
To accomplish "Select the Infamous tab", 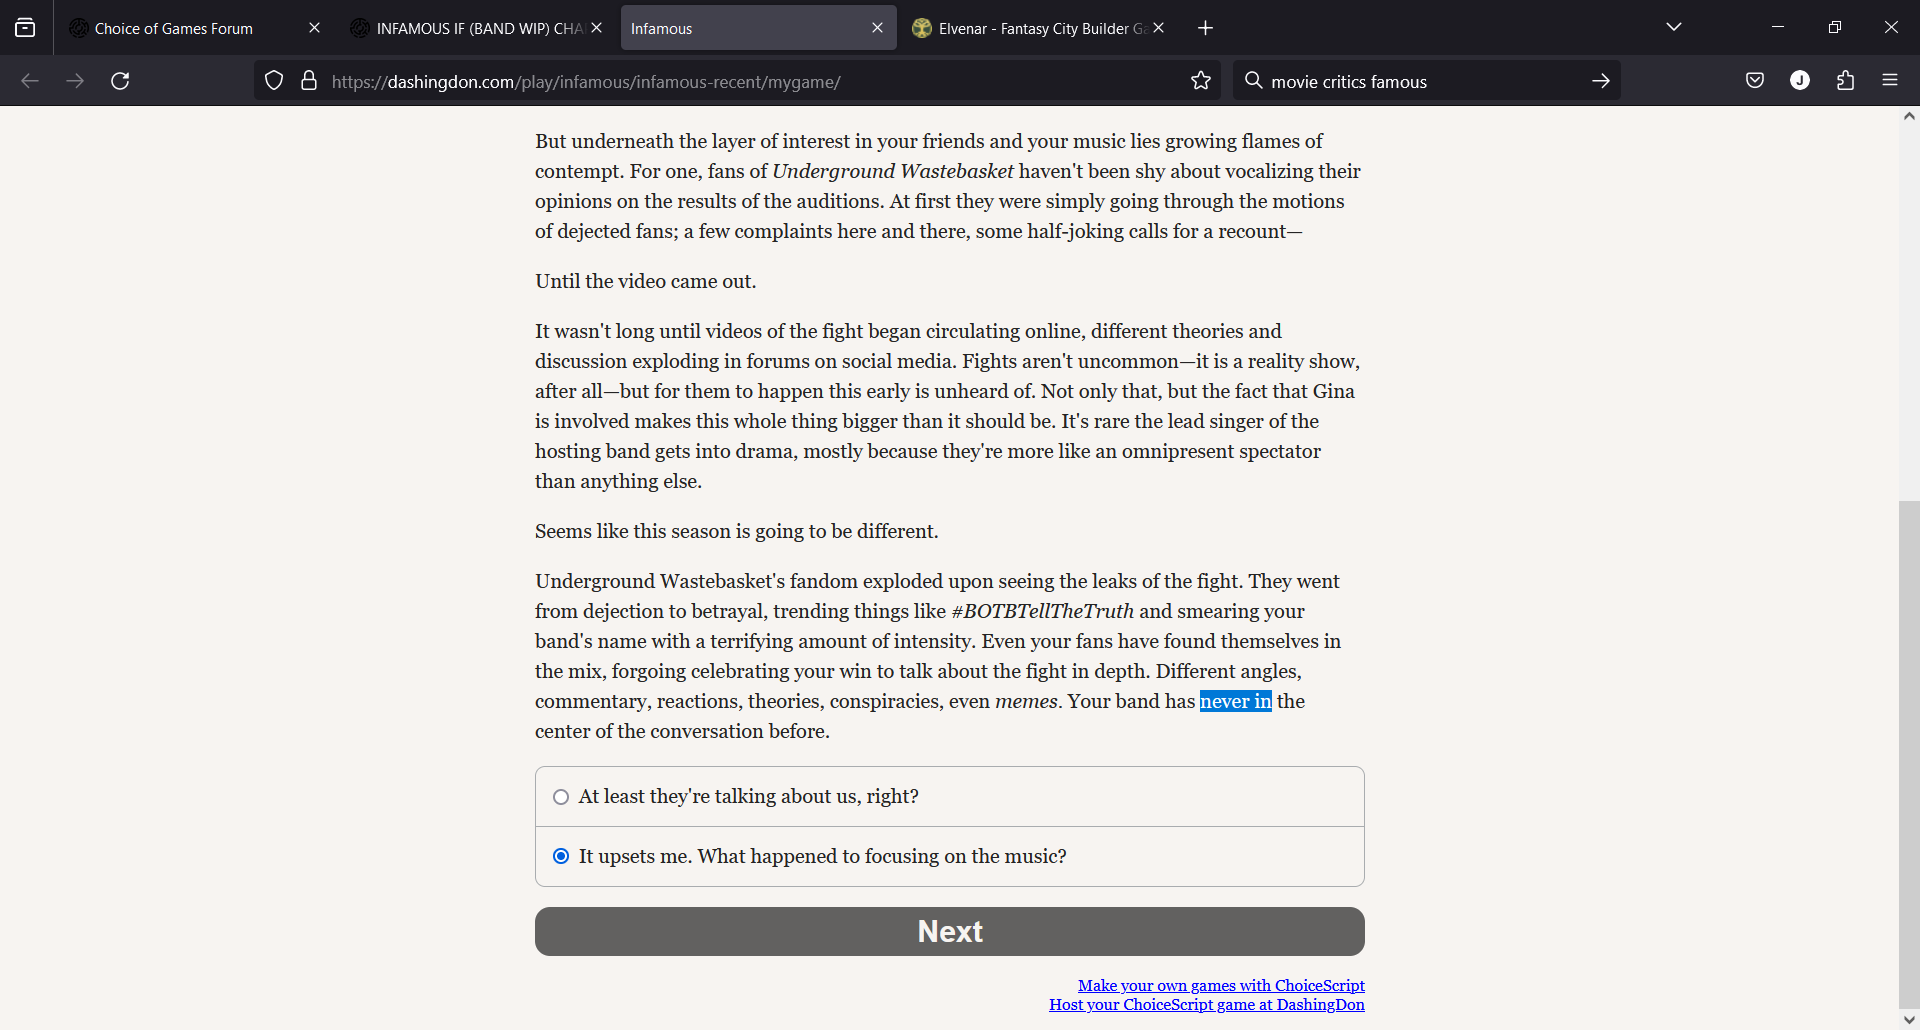I will 758,28.
